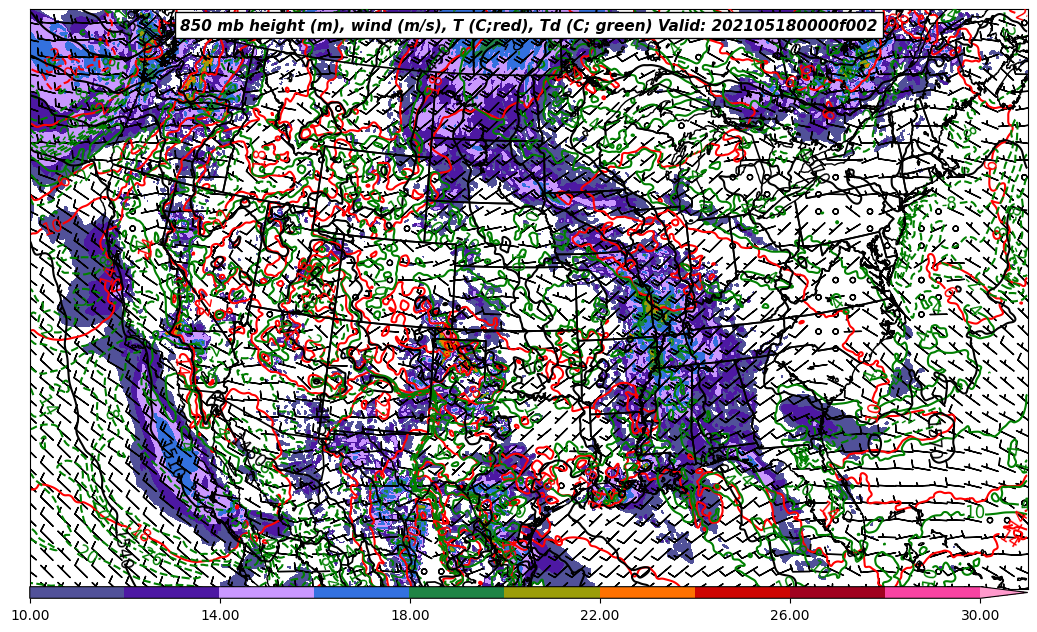Choose the olive 20–22 colorbar segment
Image resolution: width=1037 pixels, height=632 pixels.
pyautogui.click(x=552, y=592)
